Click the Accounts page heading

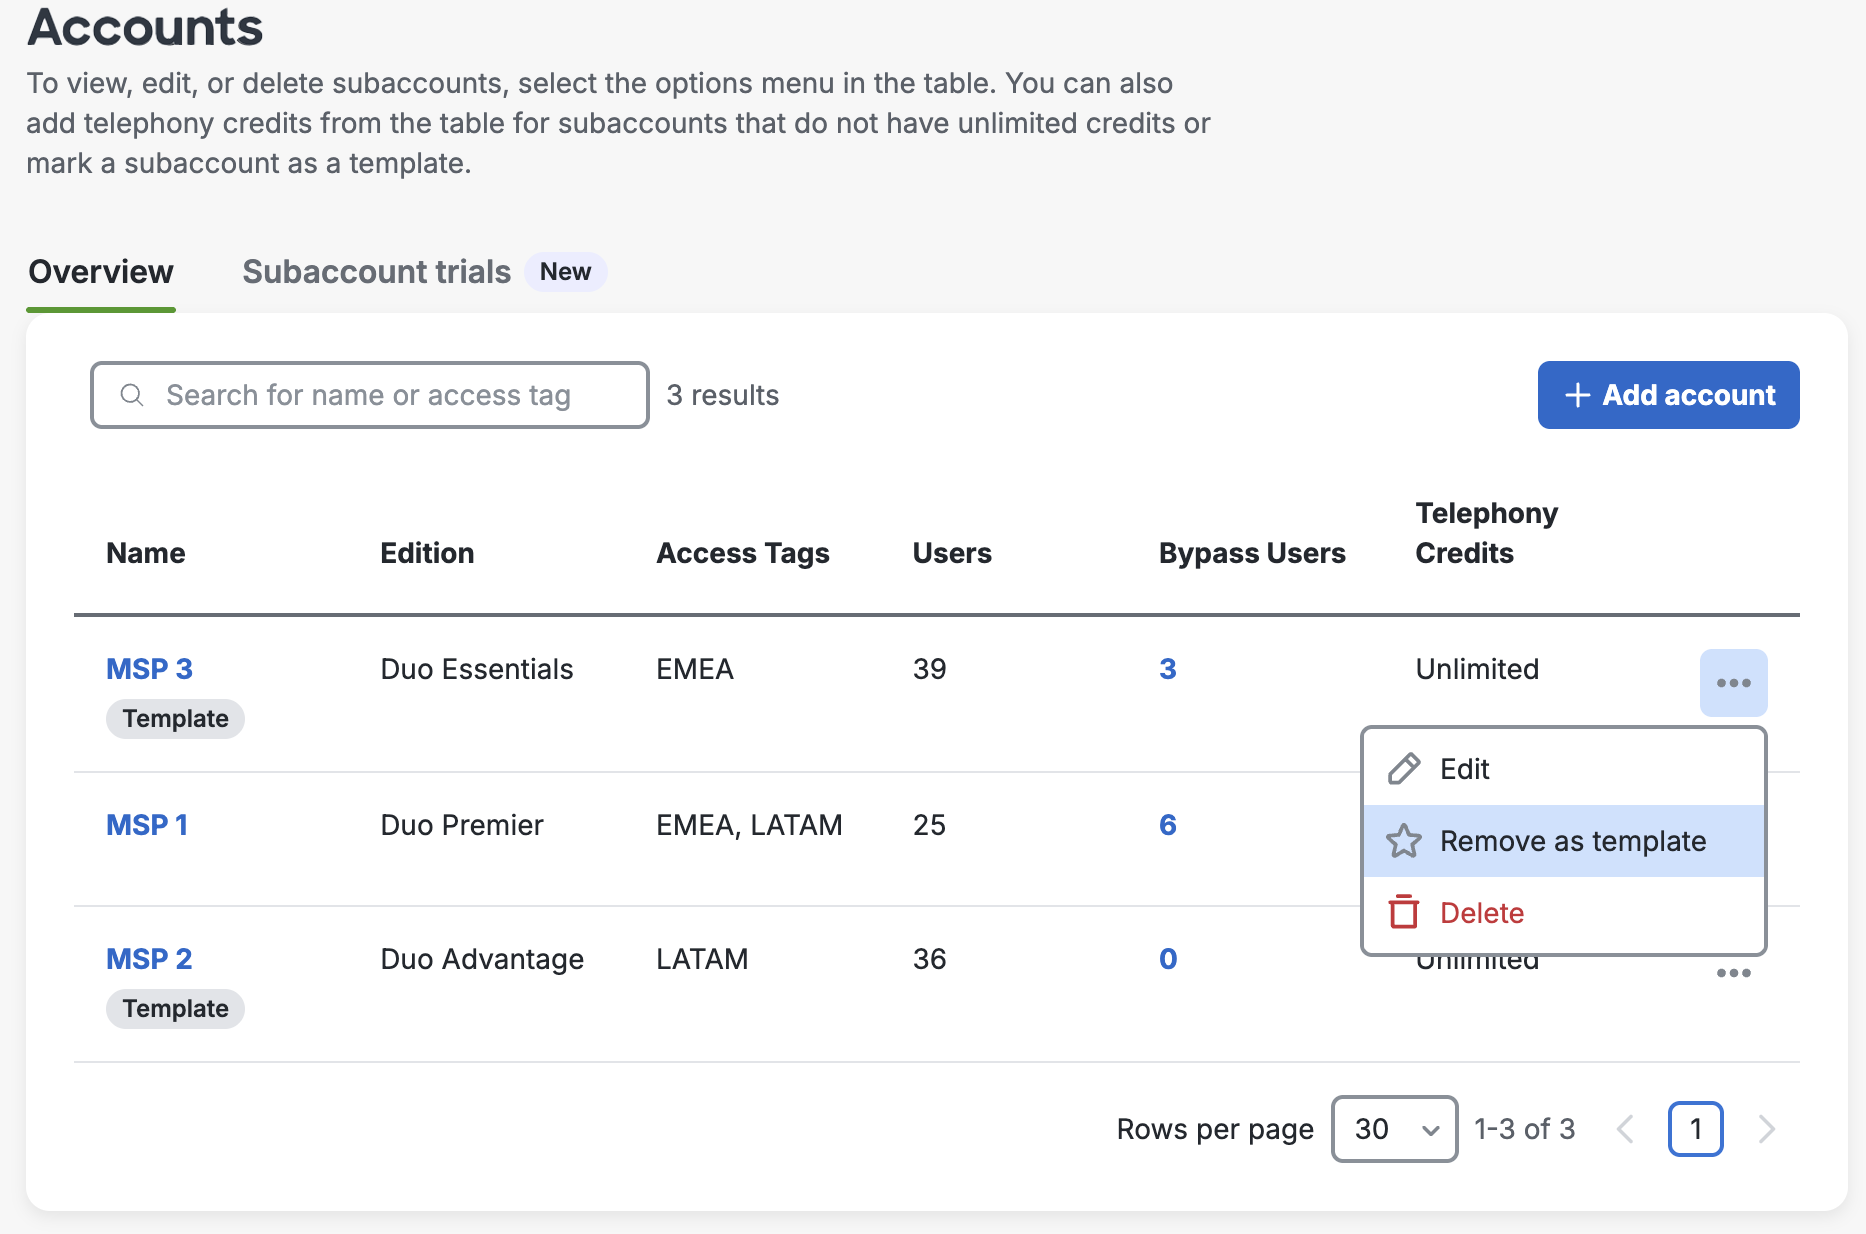[145, 27]
